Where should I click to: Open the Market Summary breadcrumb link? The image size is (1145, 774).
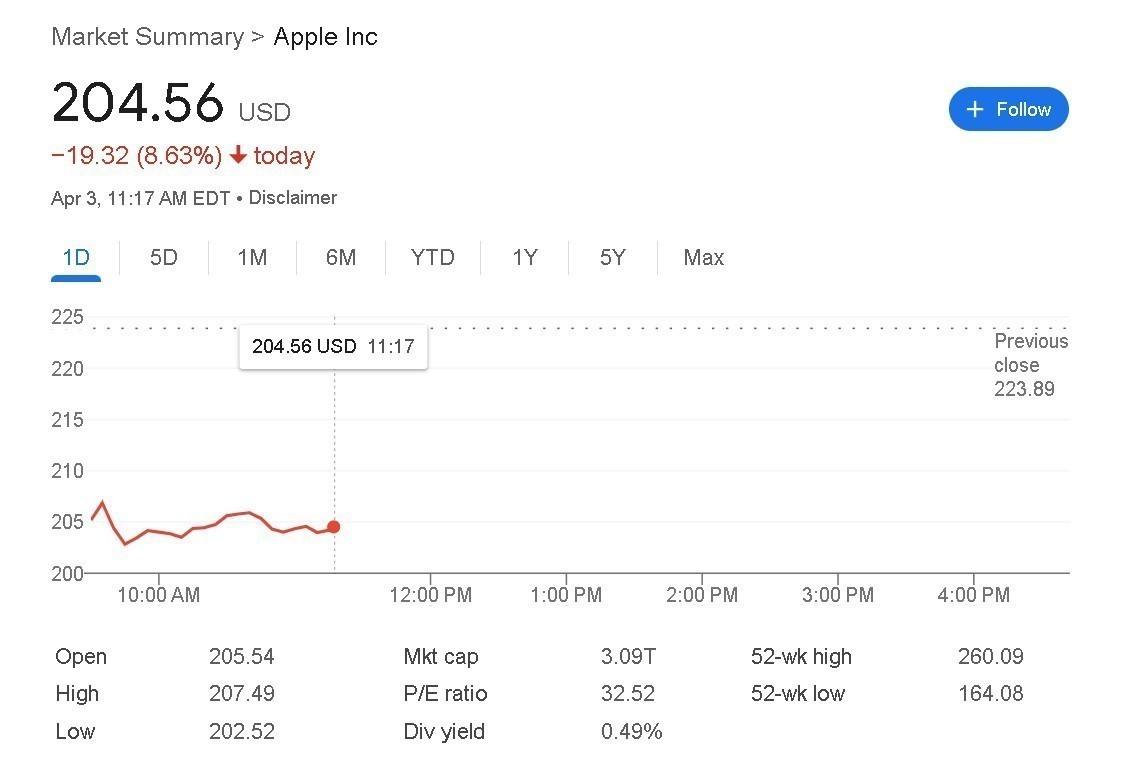147,37
